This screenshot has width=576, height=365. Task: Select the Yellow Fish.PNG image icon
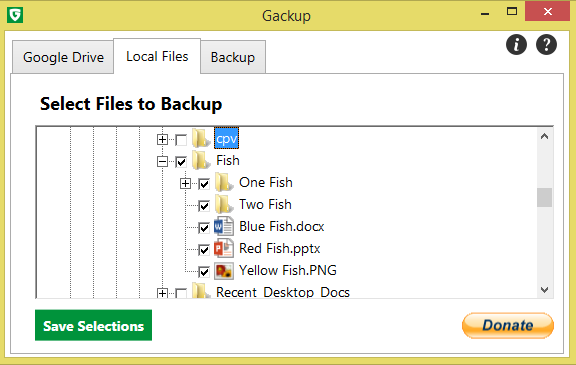(223, 271)
